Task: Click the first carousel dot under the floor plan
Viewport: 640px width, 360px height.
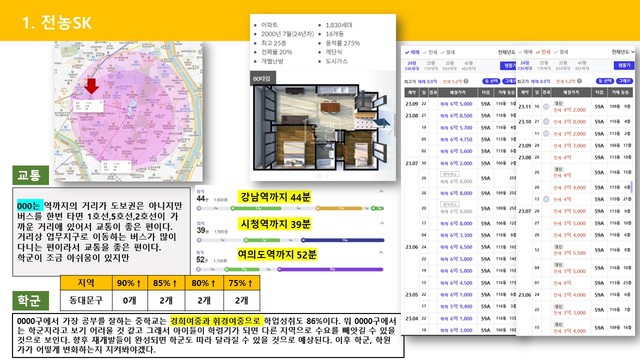Action: [x=320, y=176]
